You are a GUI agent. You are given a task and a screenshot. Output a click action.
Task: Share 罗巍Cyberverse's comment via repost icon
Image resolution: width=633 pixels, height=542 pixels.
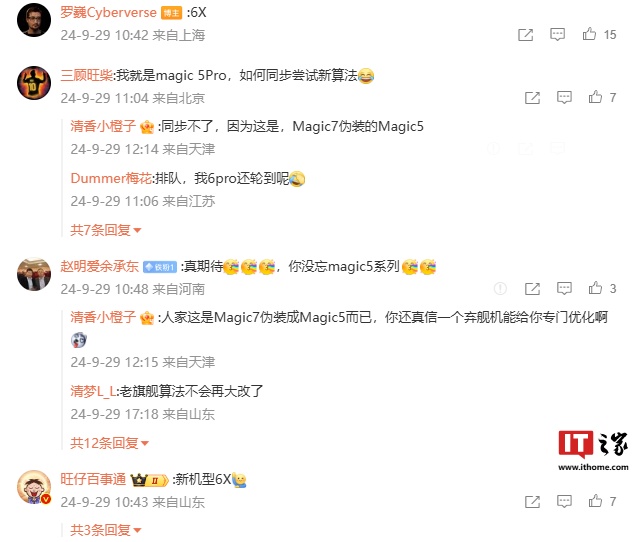click(525, 35)
